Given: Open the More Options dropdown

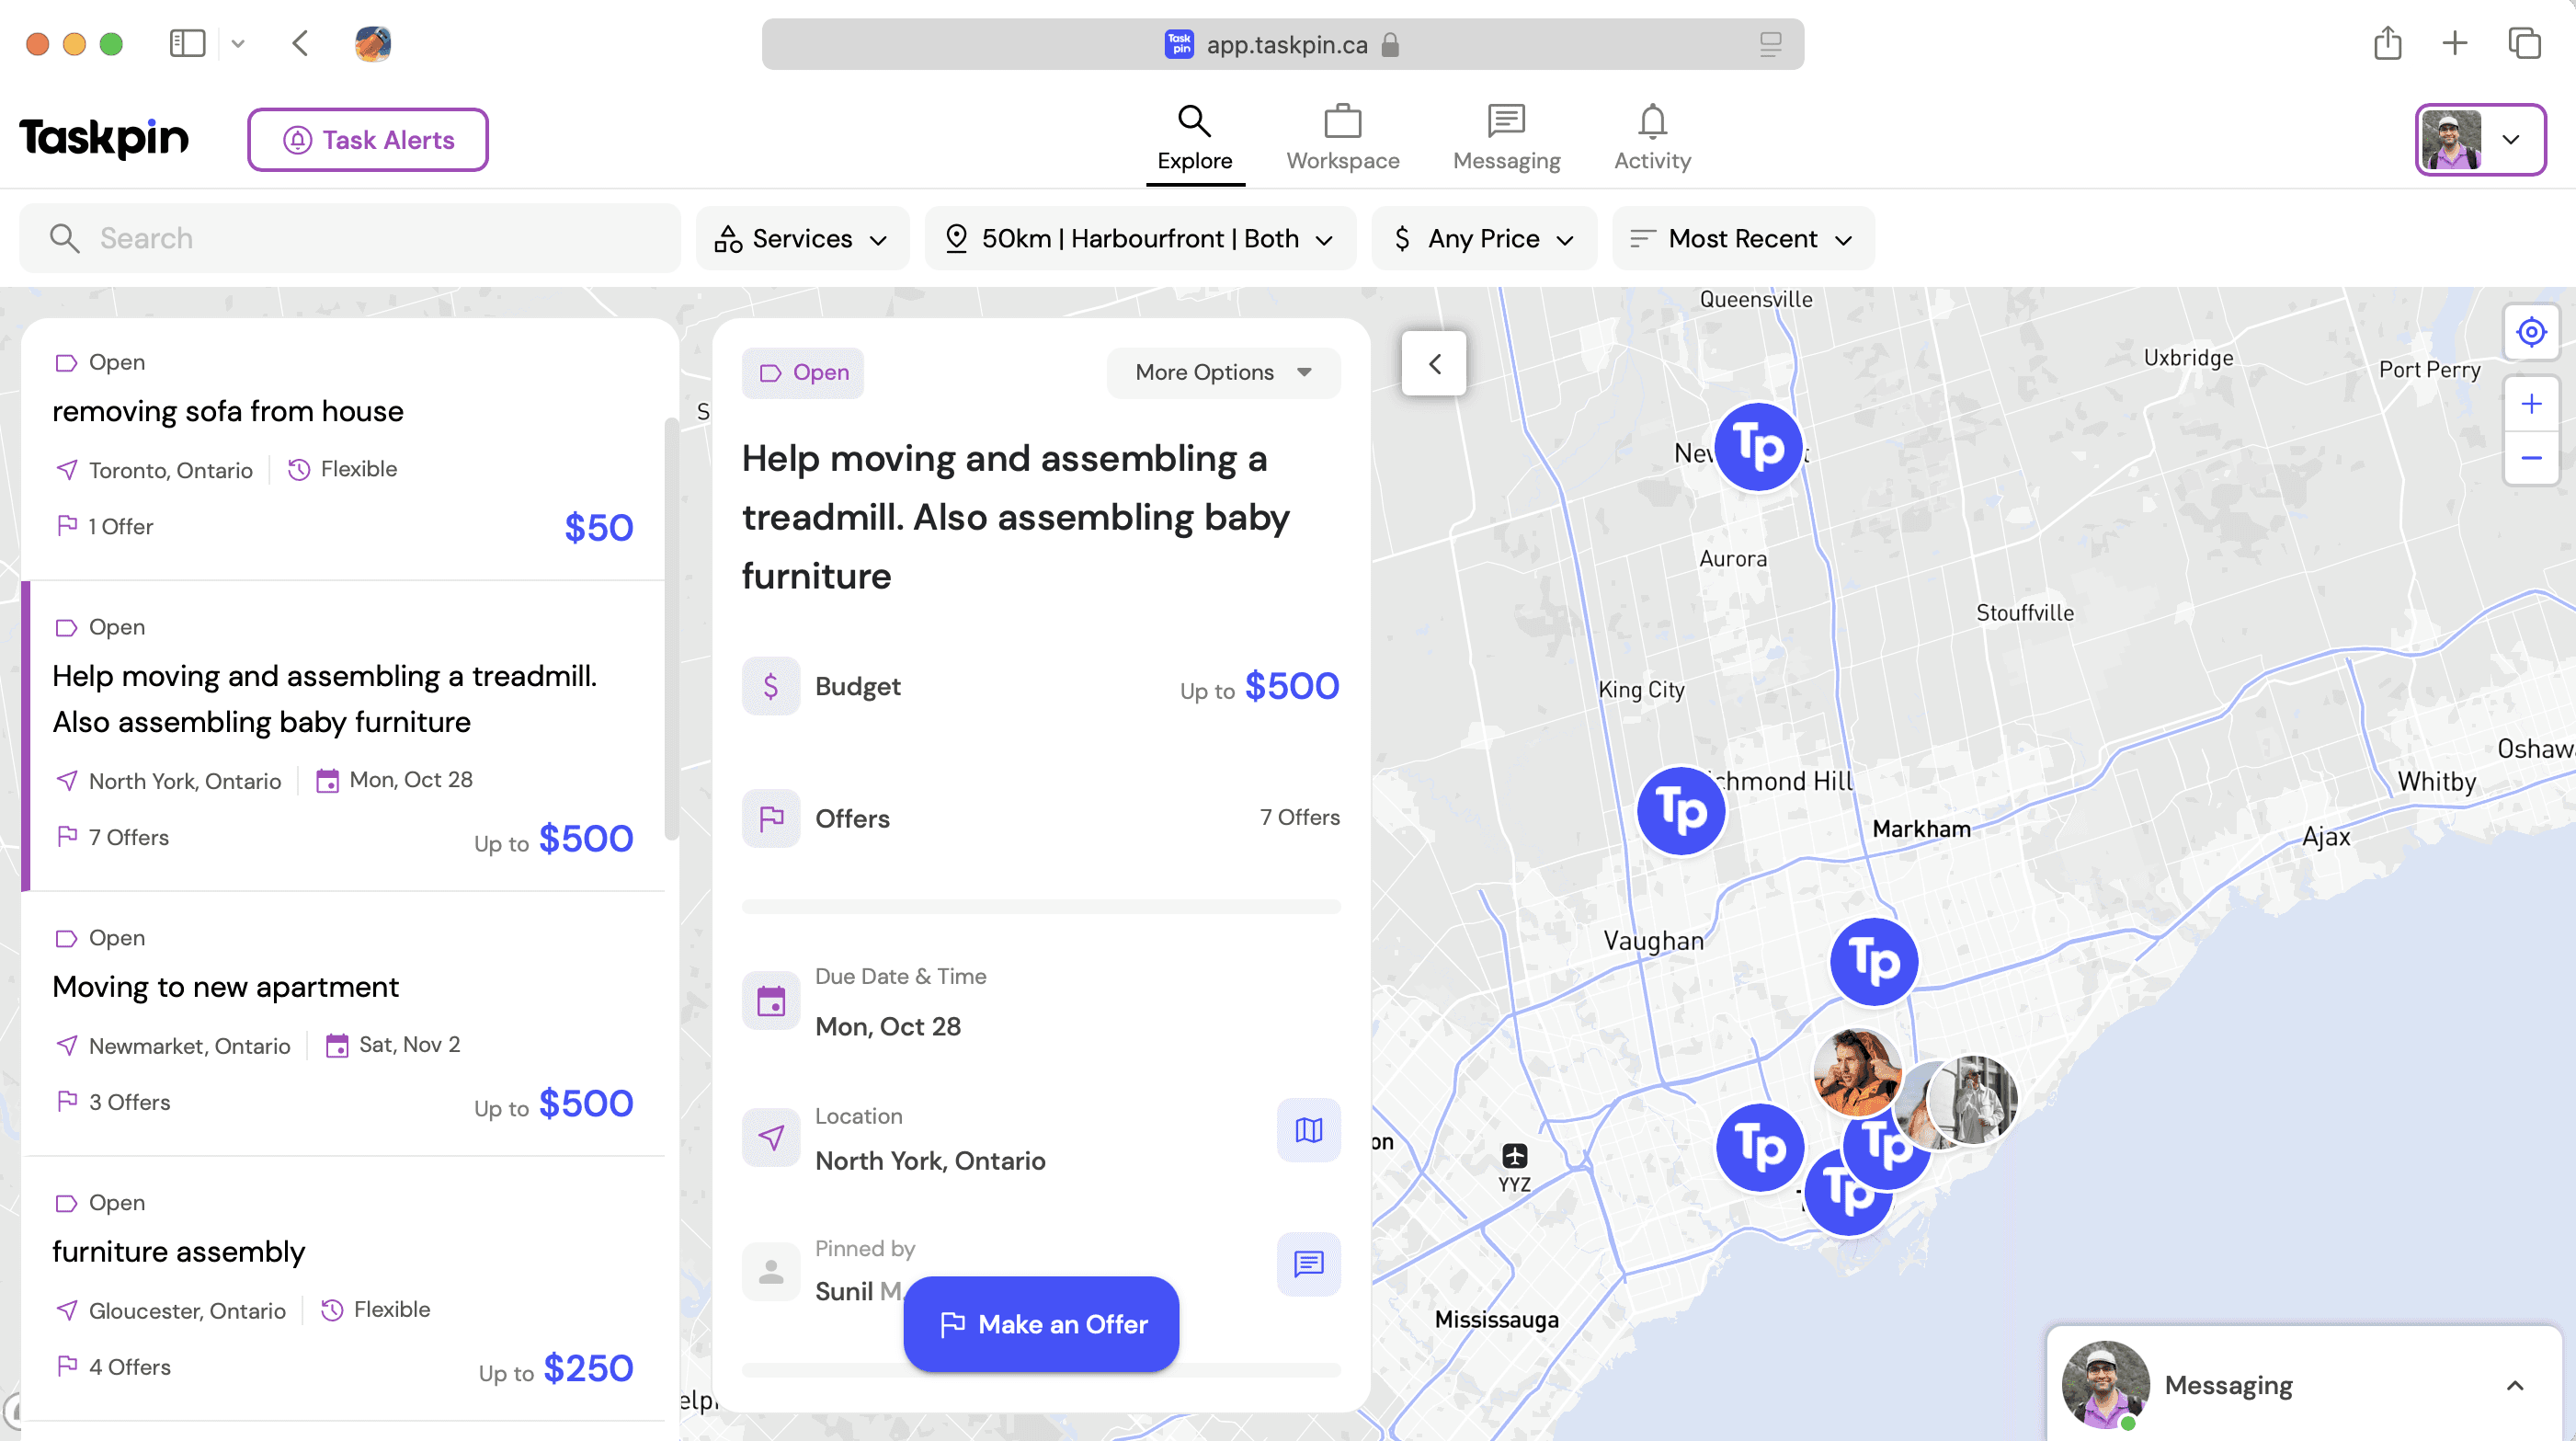Looking at the screenshot, I should pos(1222,373).
